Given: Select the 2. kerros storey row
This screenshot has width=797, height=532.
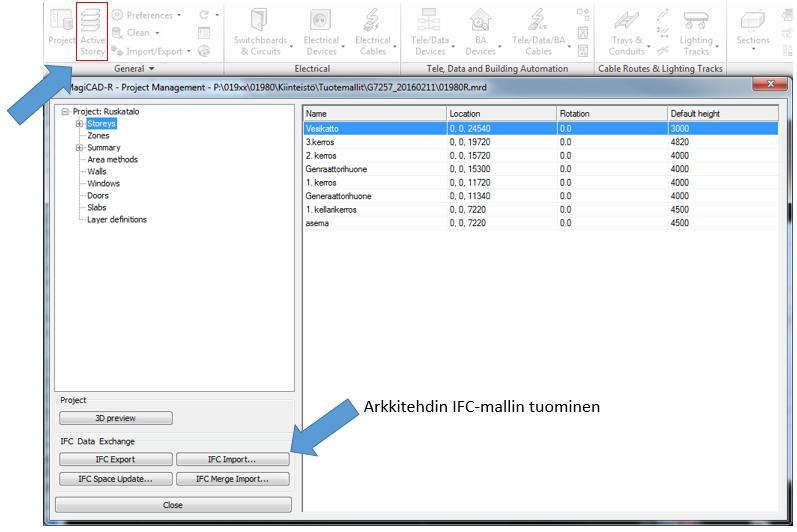Looking at the screenshot, I should pyautogui.click(x=541, y=155).
